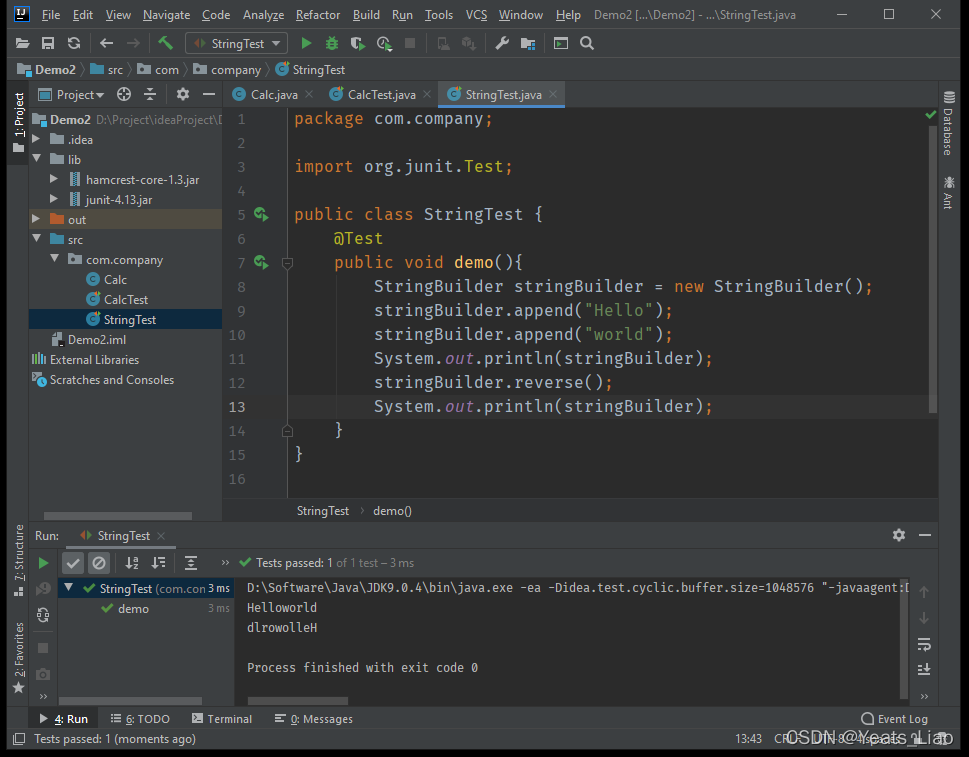969x757 pixels.
Task: Collapse all in Project panel header
Action: (150, 95)
